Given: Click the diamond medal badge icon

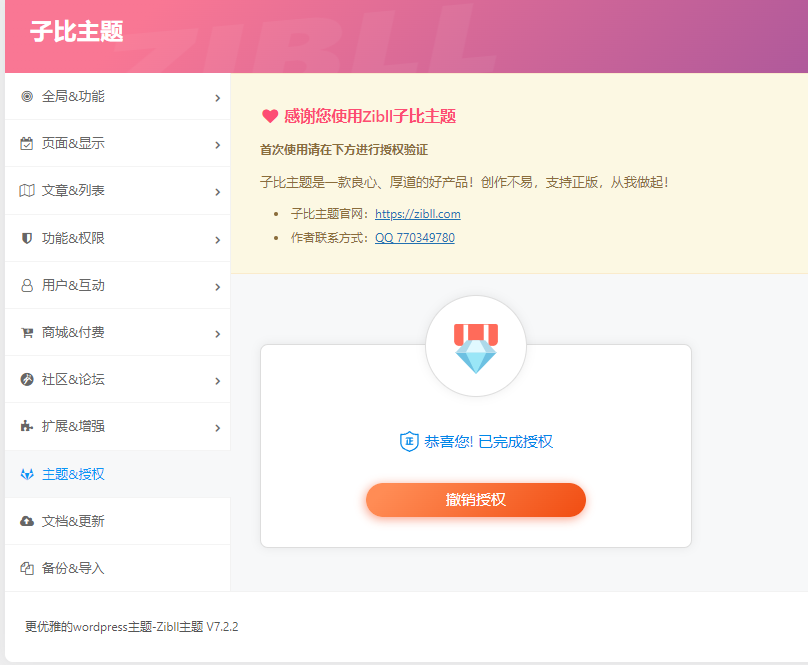Looking at the screenshot, I should point(476,348).
